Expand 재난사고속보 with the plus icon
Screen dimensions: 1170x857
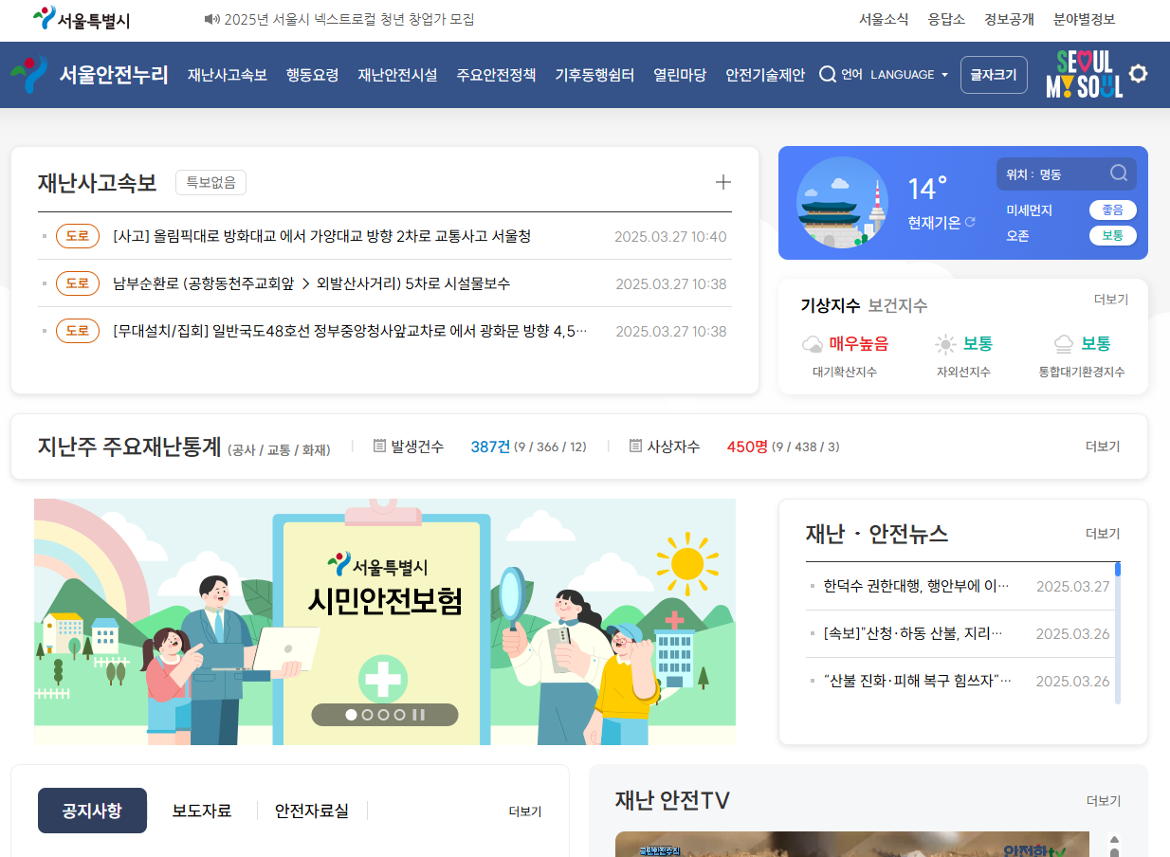coord(723,182)
